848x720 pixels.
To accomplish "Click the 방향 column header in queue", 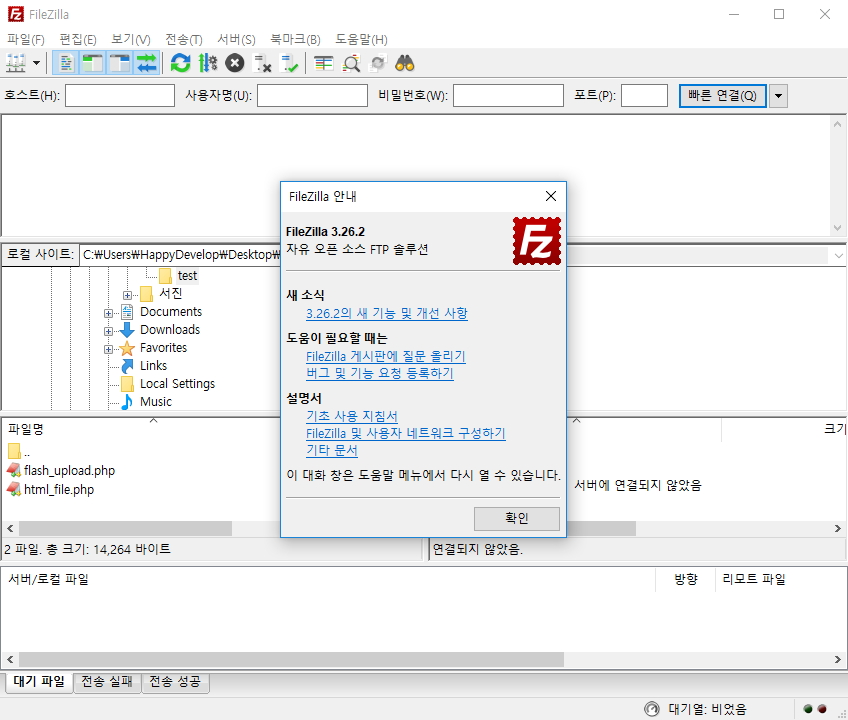I will (686, 579).
